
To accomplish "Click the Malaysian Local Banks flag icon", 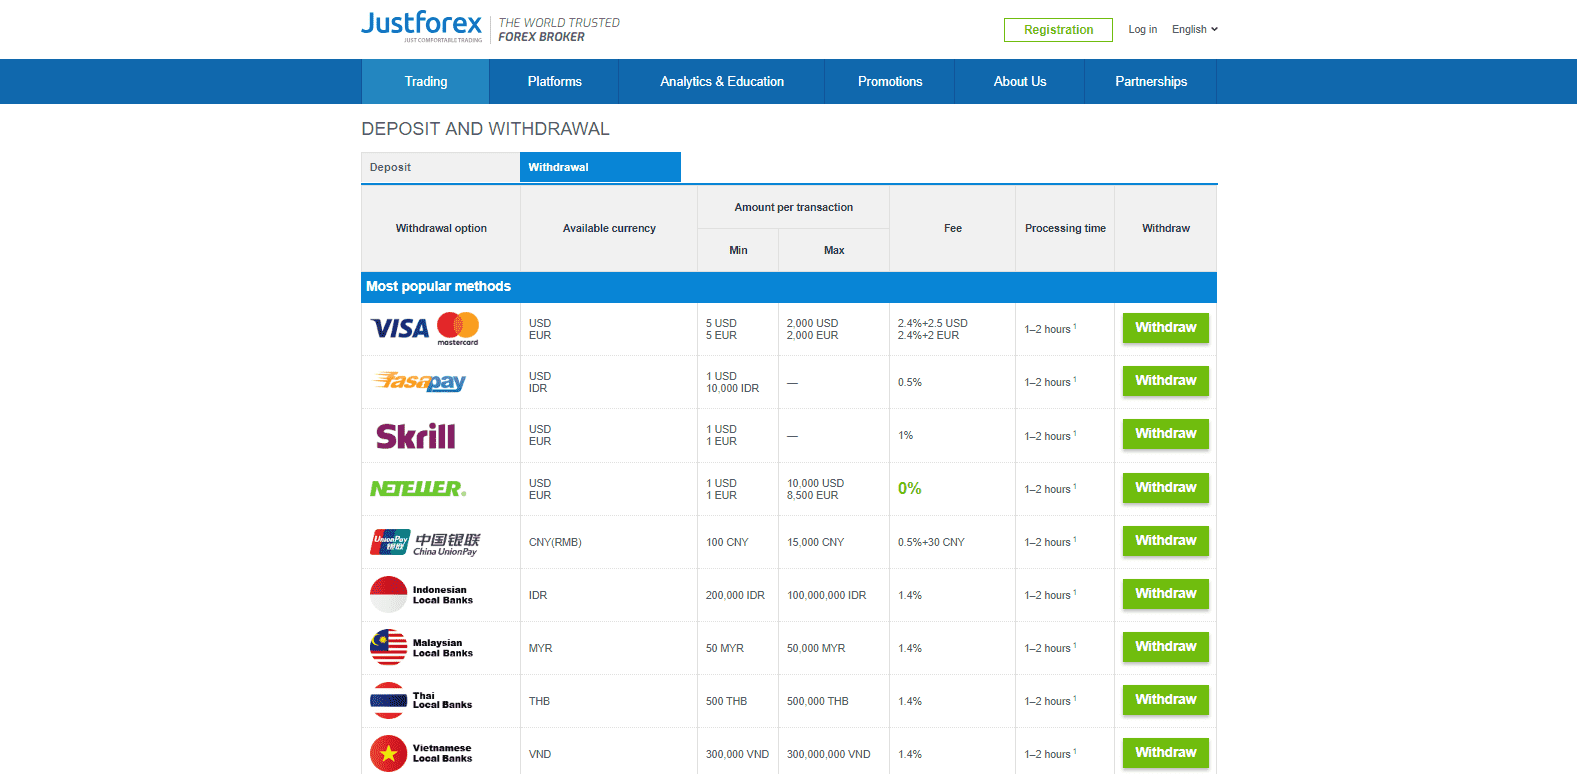I will [389, 648].
